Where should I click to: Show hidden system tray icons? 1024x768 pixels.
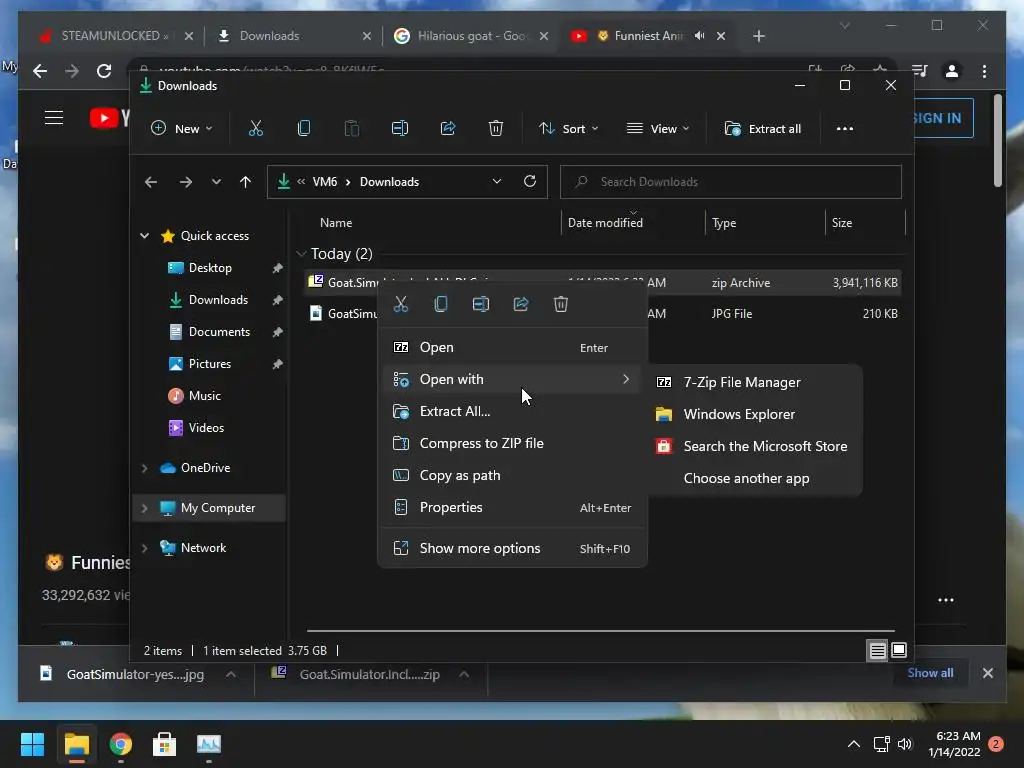click(854, 744)
